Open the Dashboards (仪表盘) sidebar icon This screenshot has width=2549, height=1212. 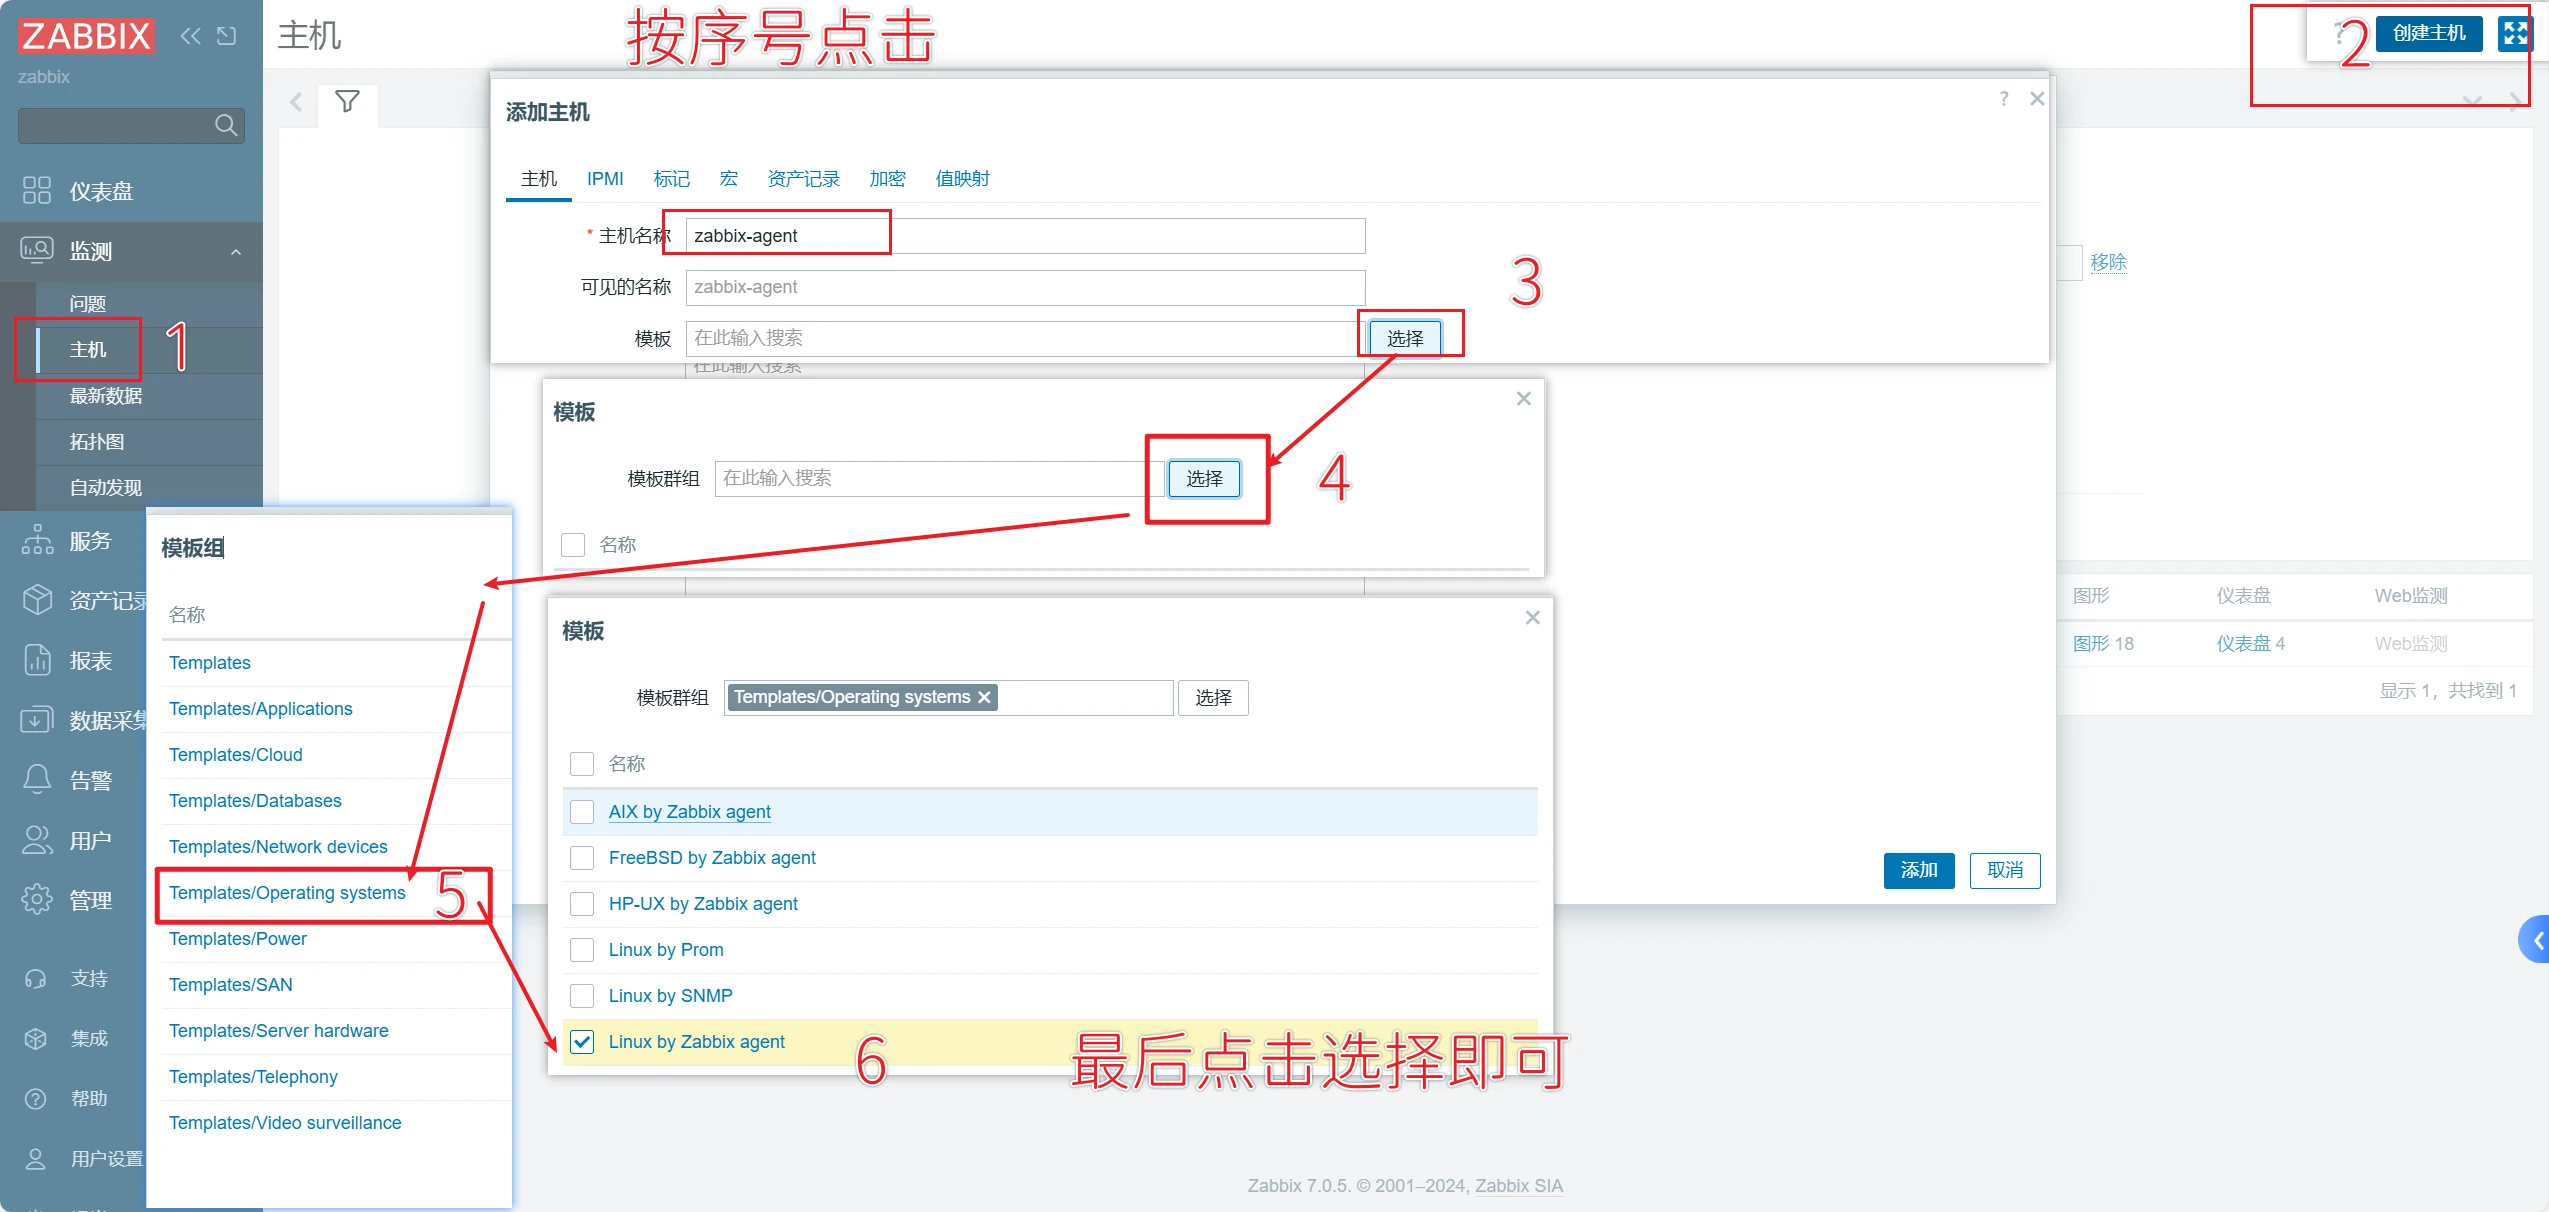pyautogui.click(x=37, y=190)
